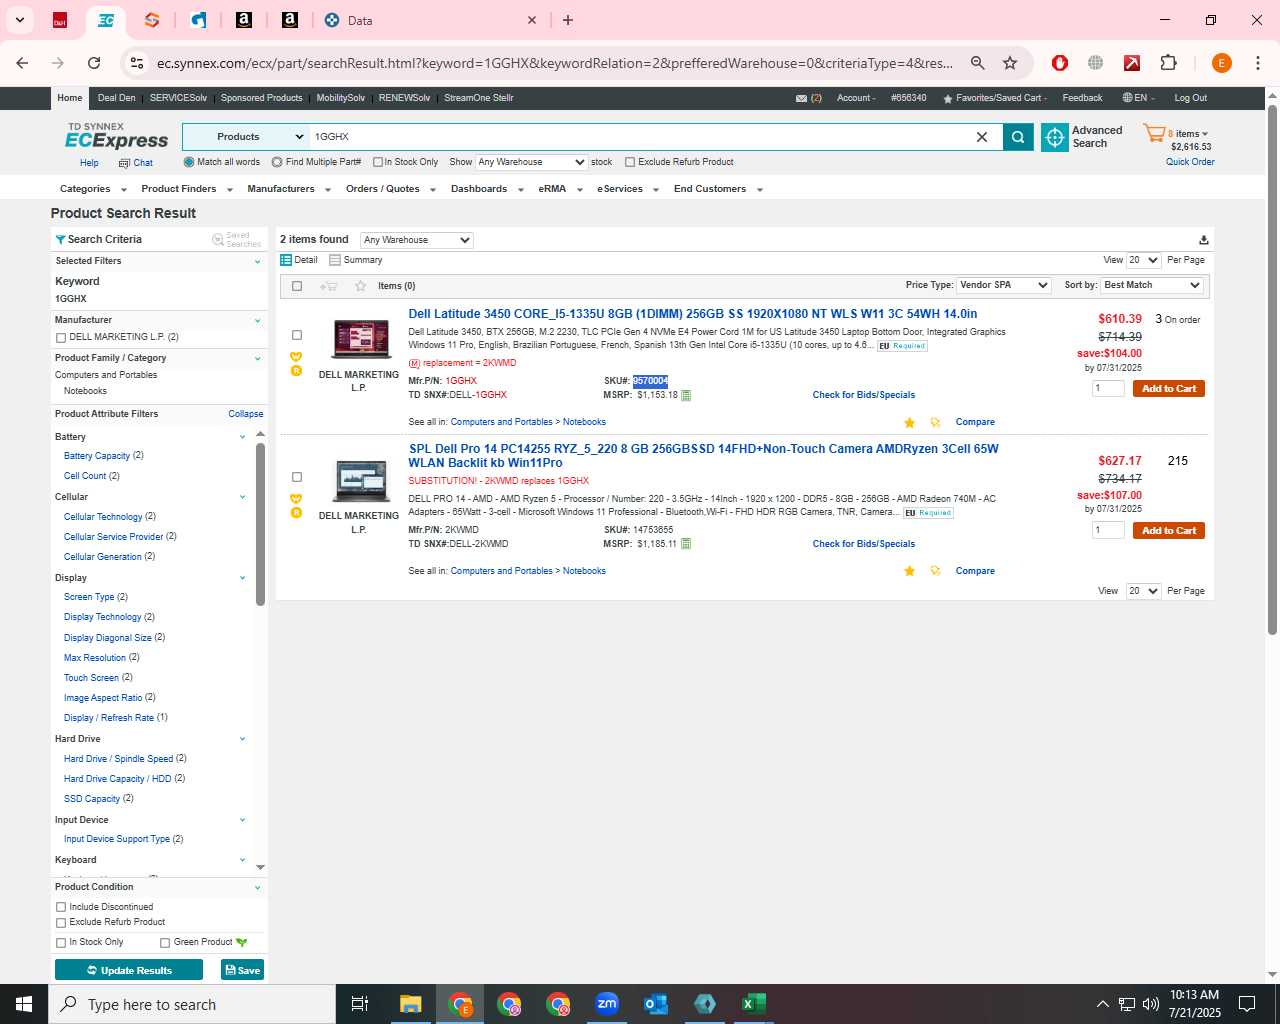This screenshot has height=1024, width=1280.
Task: Click browser reload icon
Action: (94, 63)
